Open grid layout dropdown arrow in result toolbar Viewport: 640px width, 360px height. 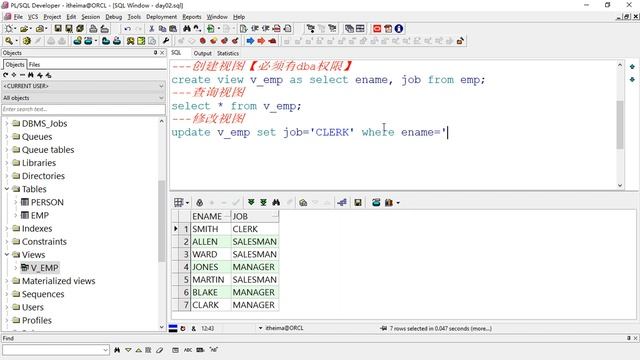click(187, 203)
